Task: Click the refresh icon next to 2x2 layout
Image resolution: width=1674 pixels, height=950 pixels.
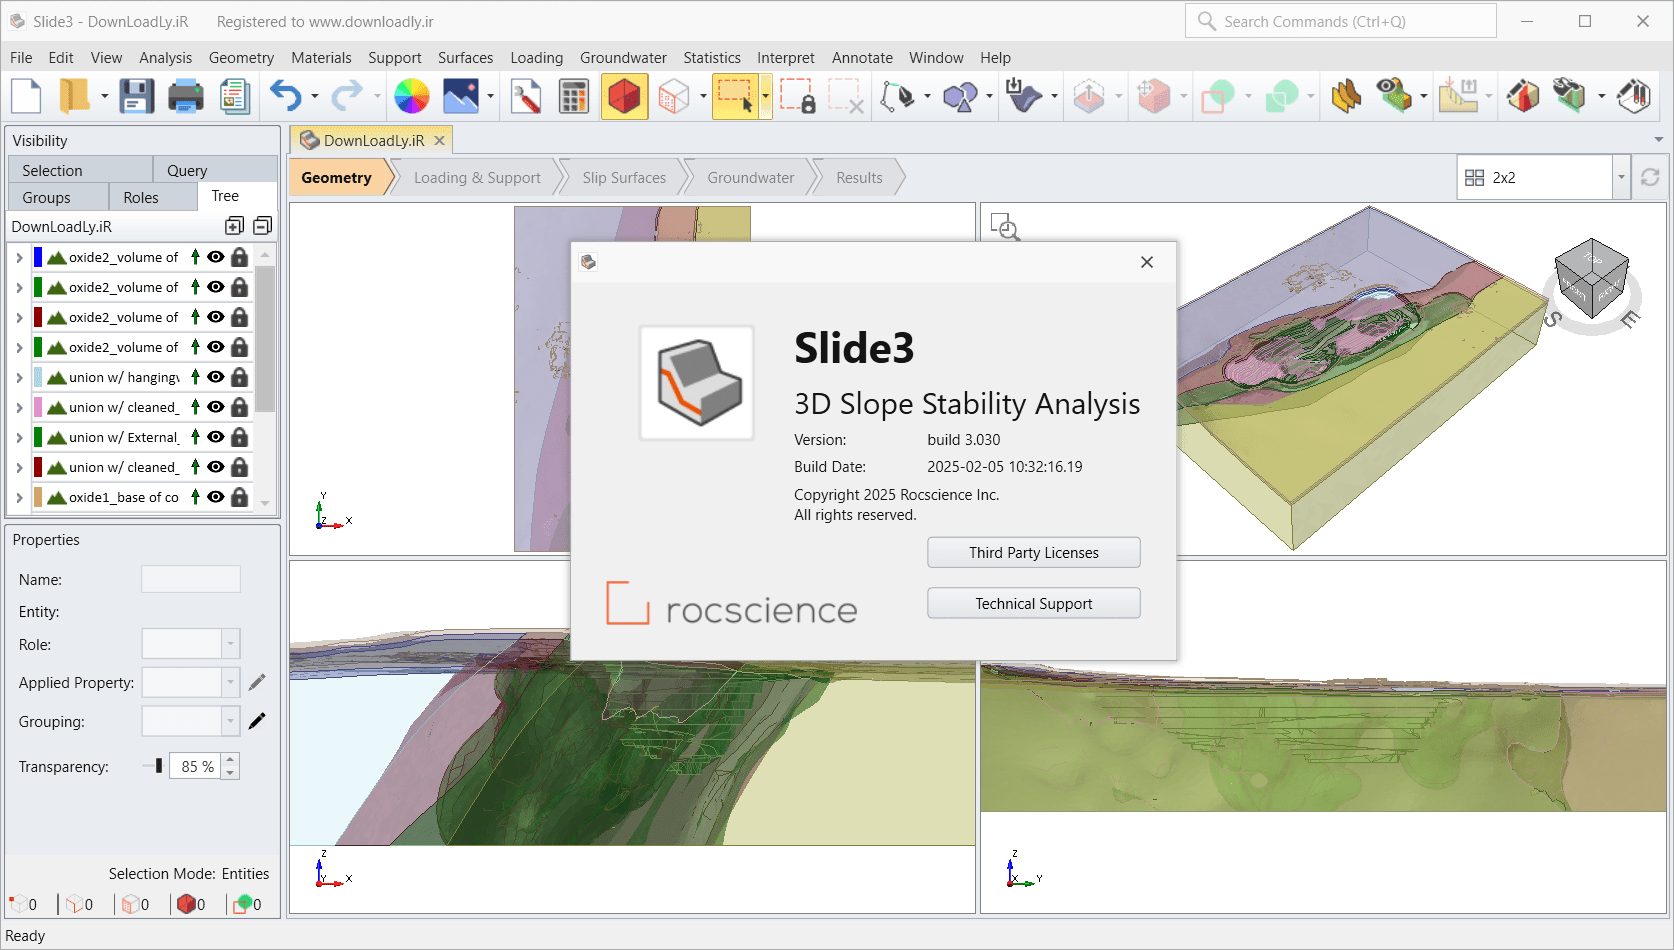Action: [1650, 177]
